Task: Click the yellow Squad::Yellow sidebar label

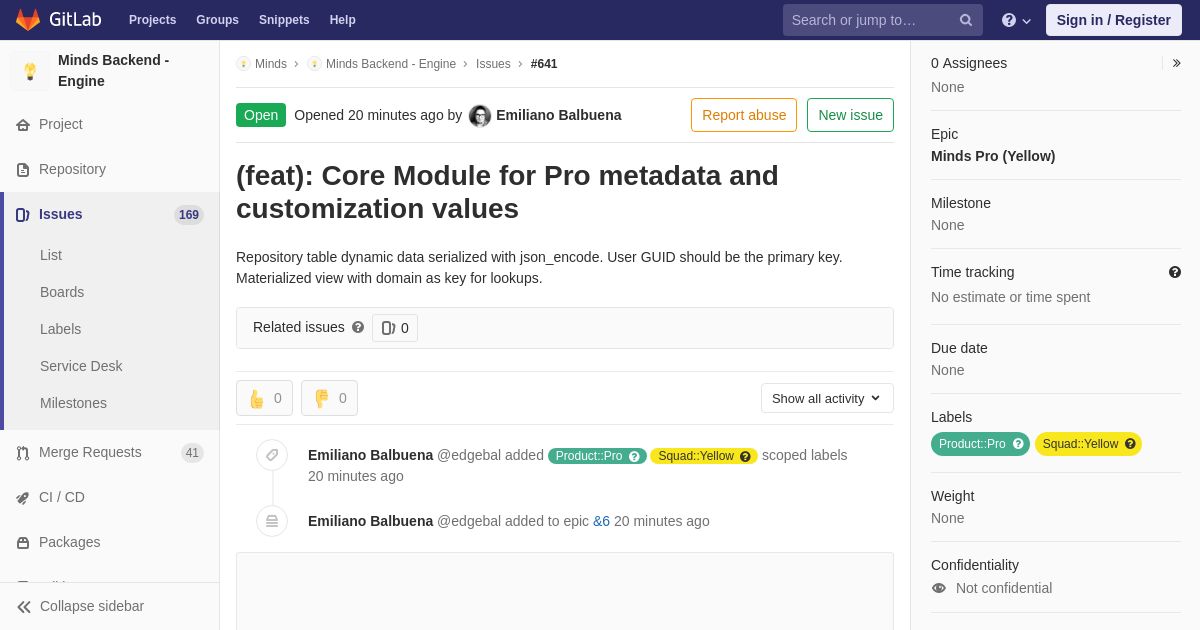Action: 1088,444
